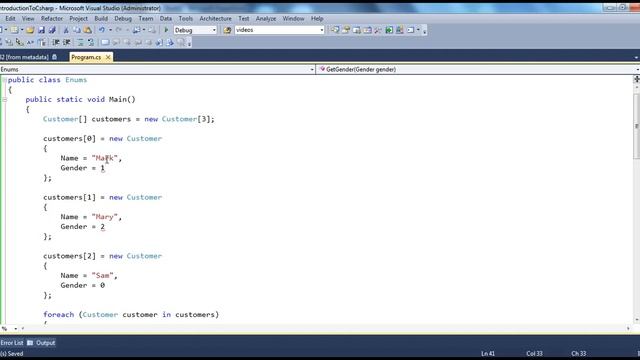
Task: Open the Start Page toolbar icon
Action: [389, 30]
